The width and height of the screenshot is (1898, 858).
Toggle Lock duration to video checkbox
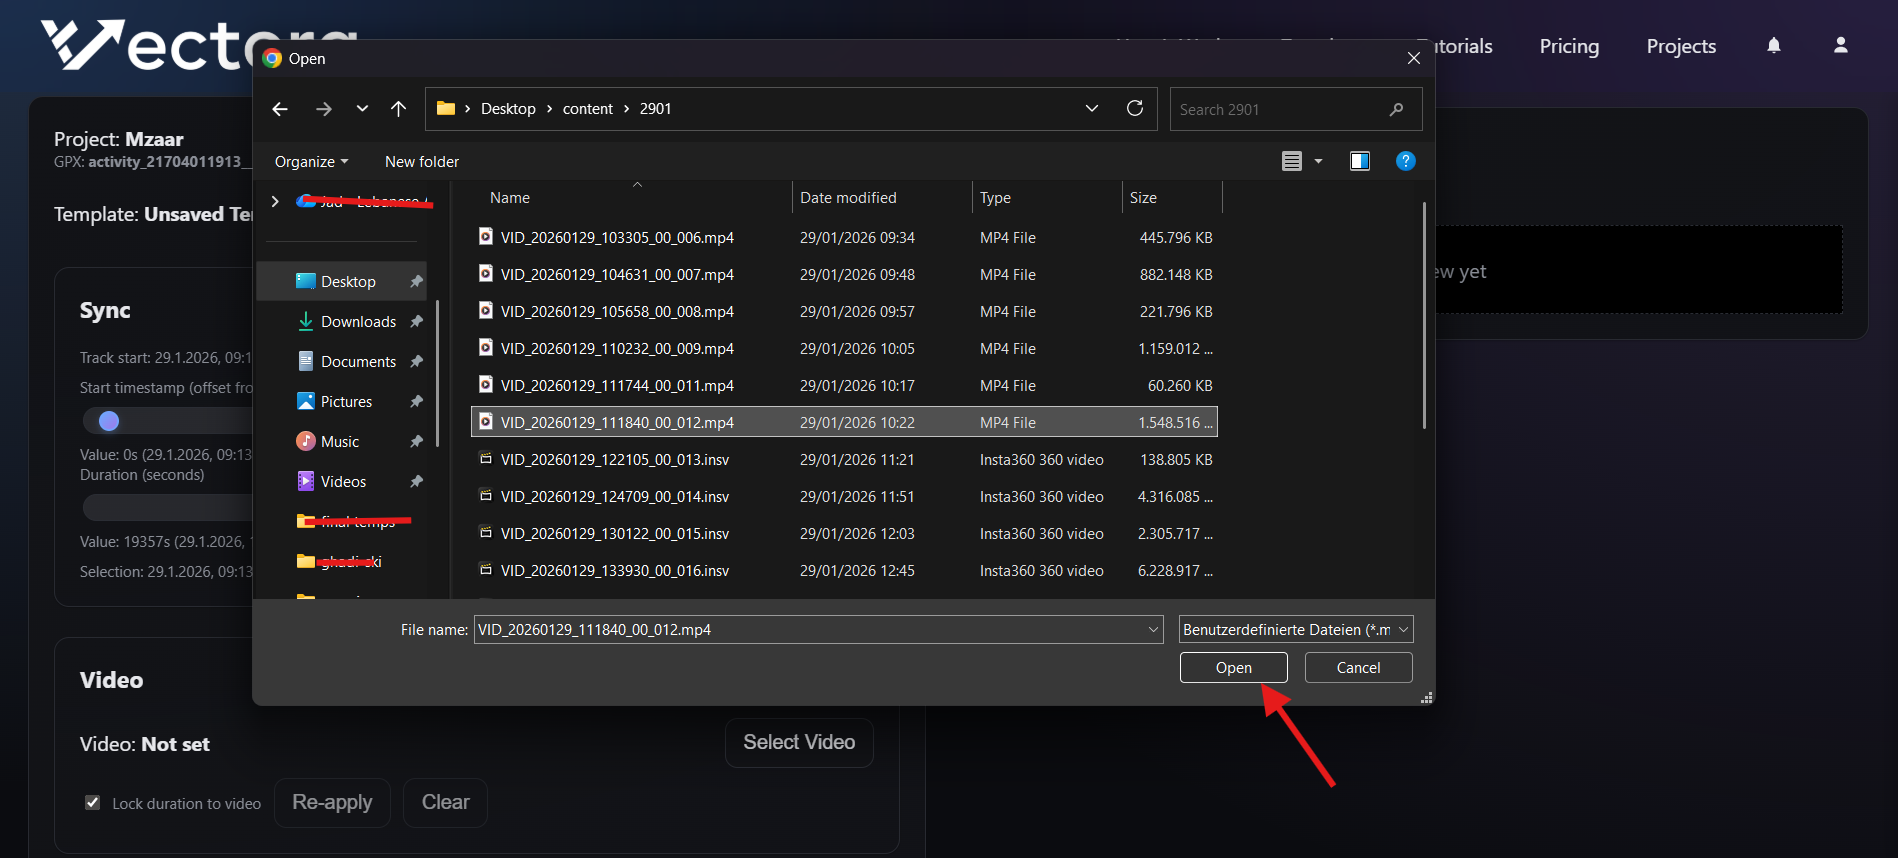[93, 803]
